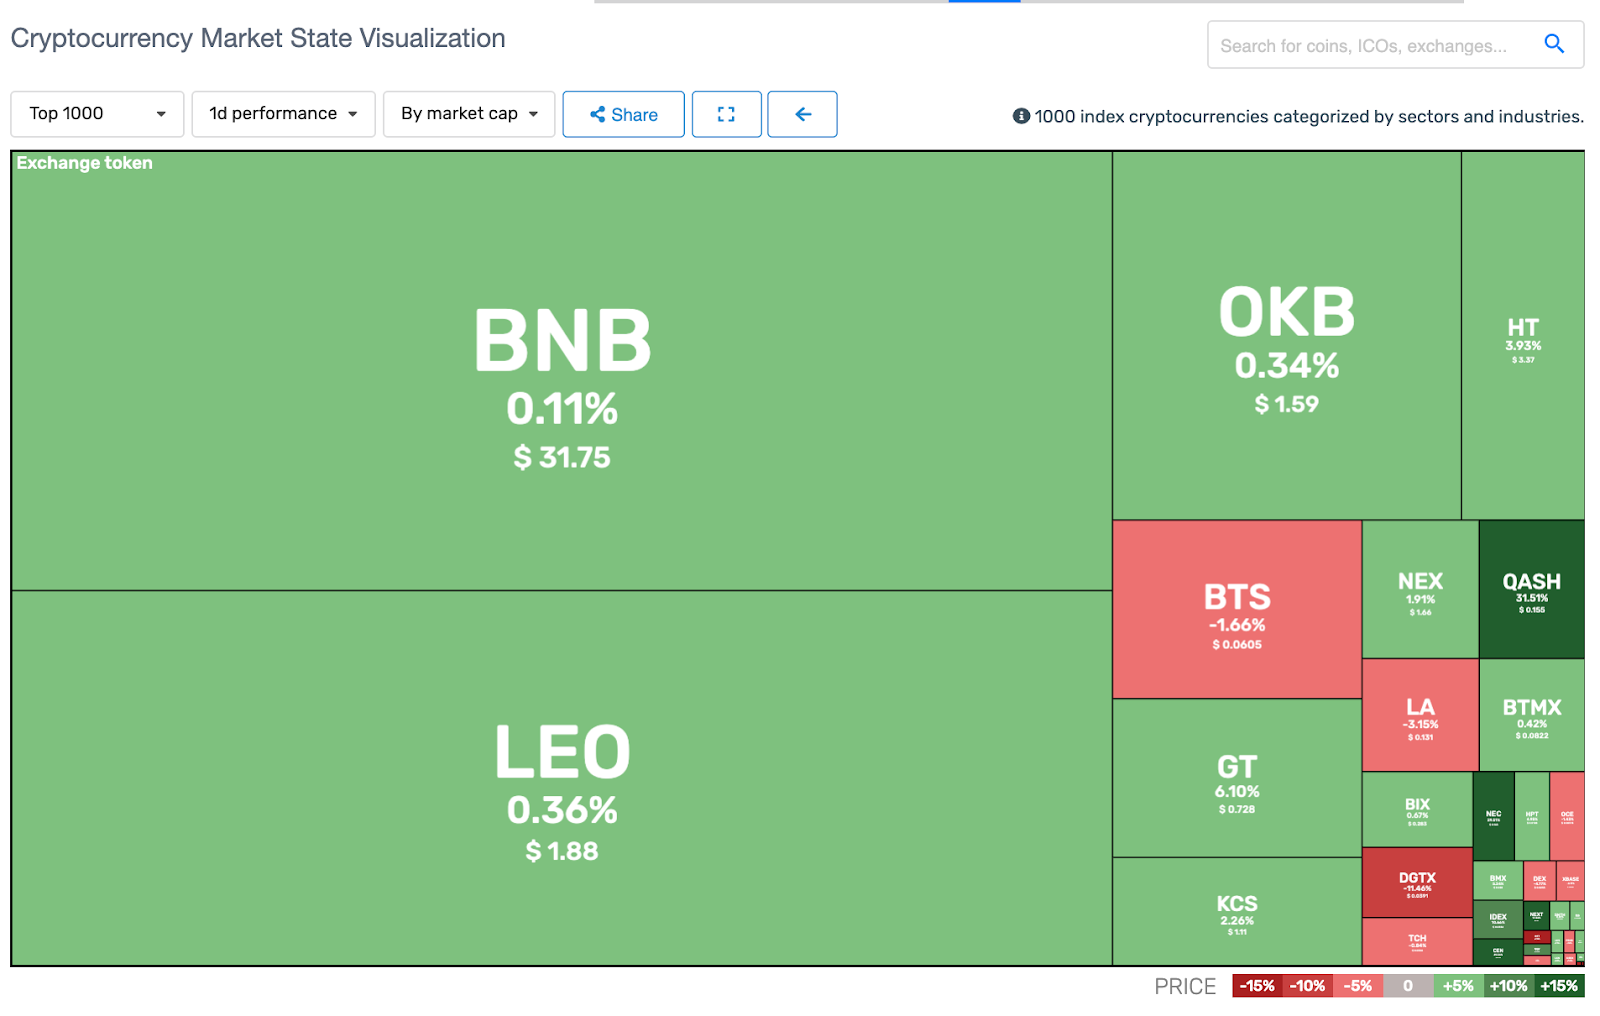Expand the By market cap dropdown

pos(469,114)
